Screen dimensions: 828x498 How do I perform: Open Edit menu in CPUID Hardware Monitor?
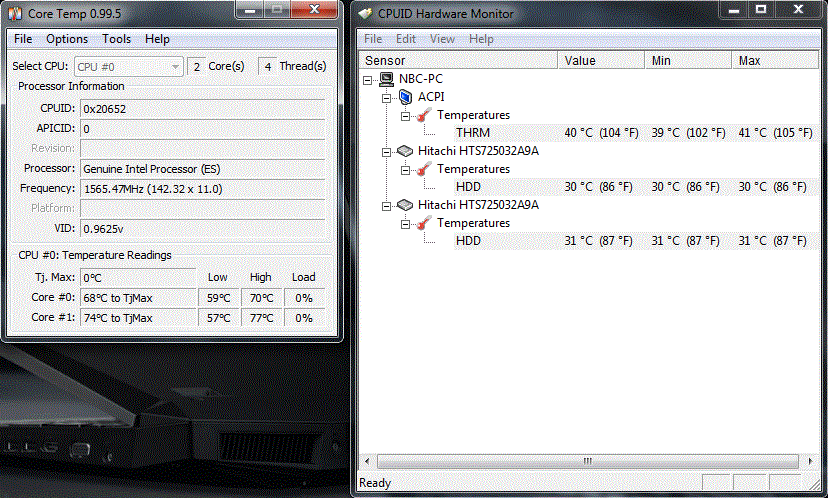(406, 39)
